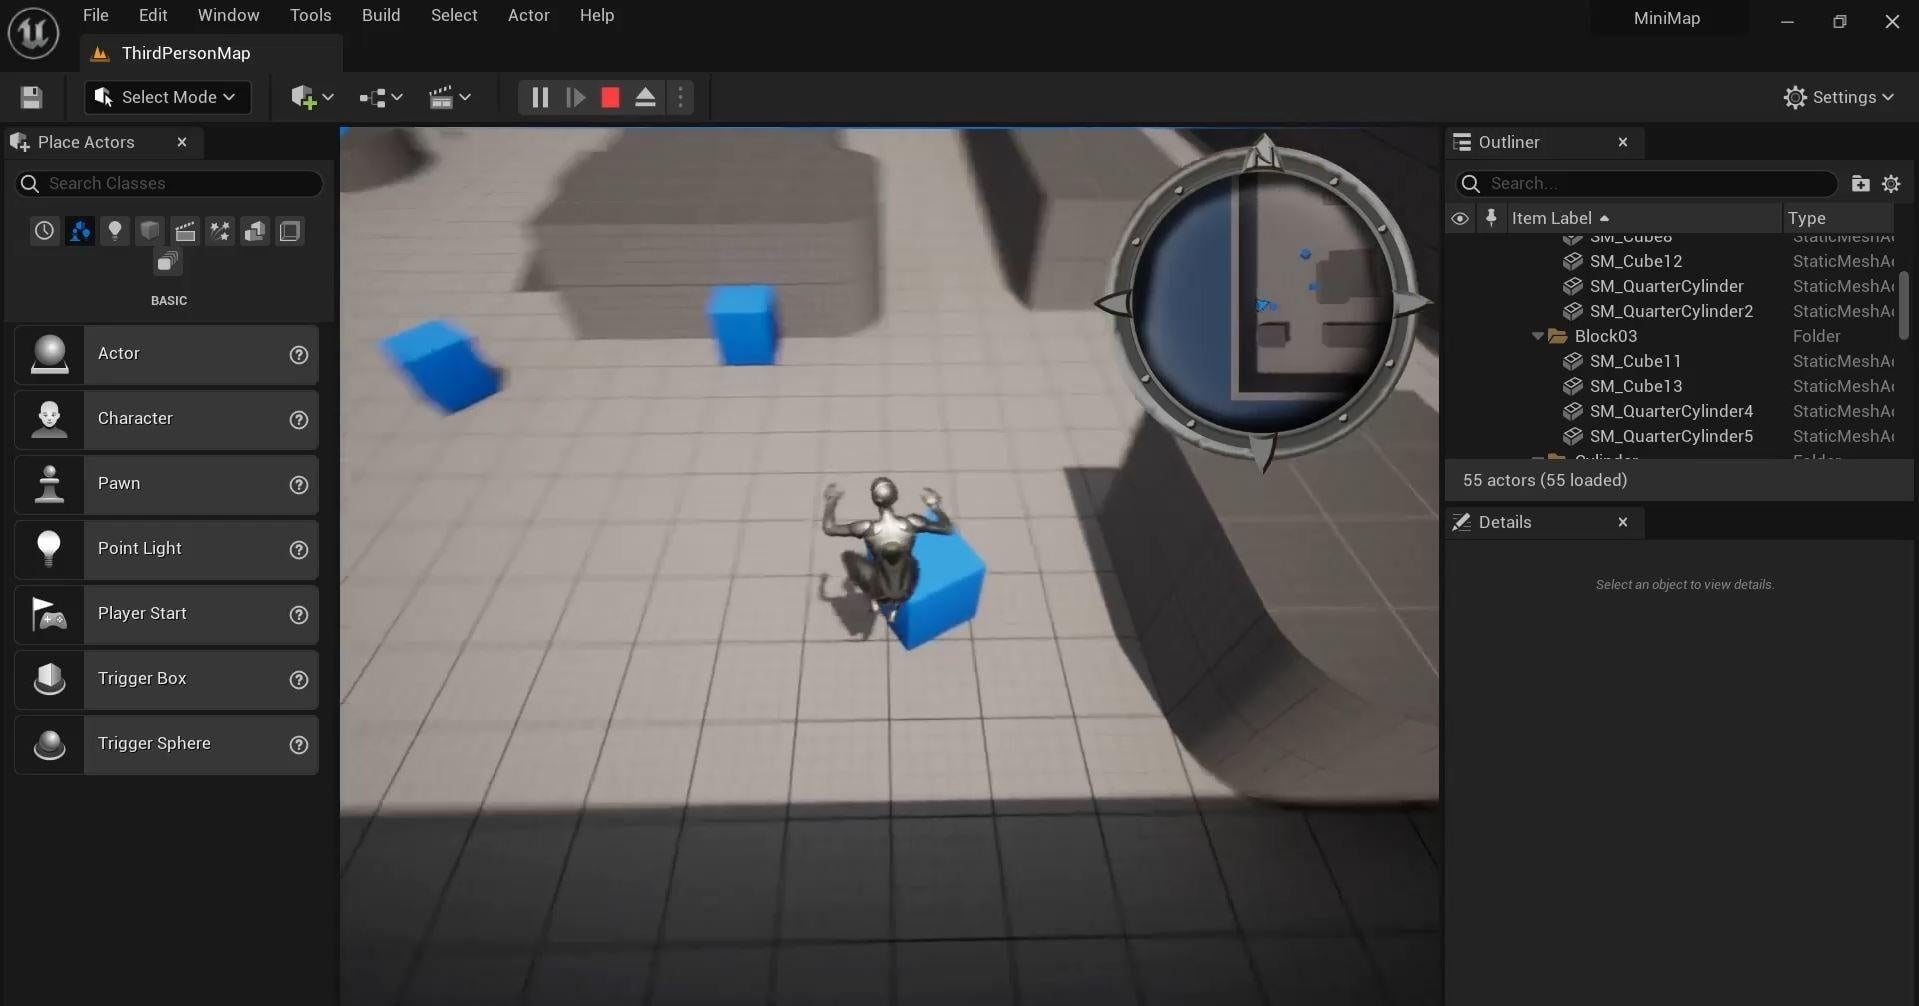Open the cinematics clapperboard dropdown

[x=449, y=97]
